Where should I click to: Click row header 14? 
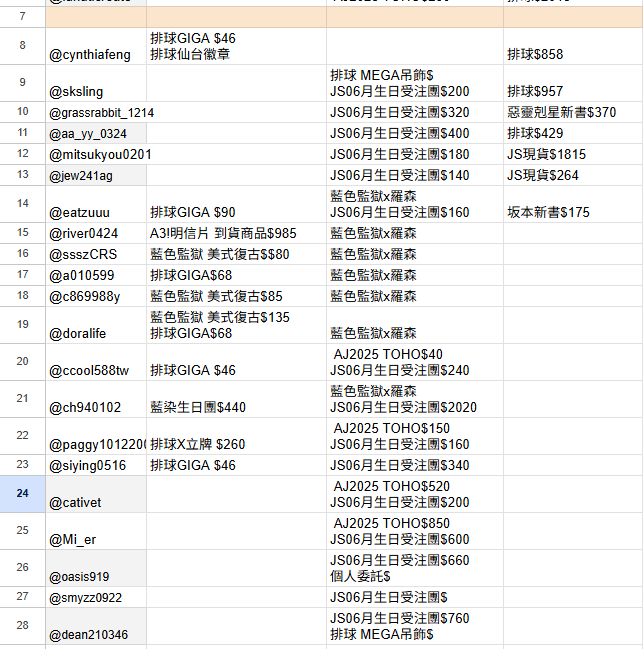[x=22, y=204]
